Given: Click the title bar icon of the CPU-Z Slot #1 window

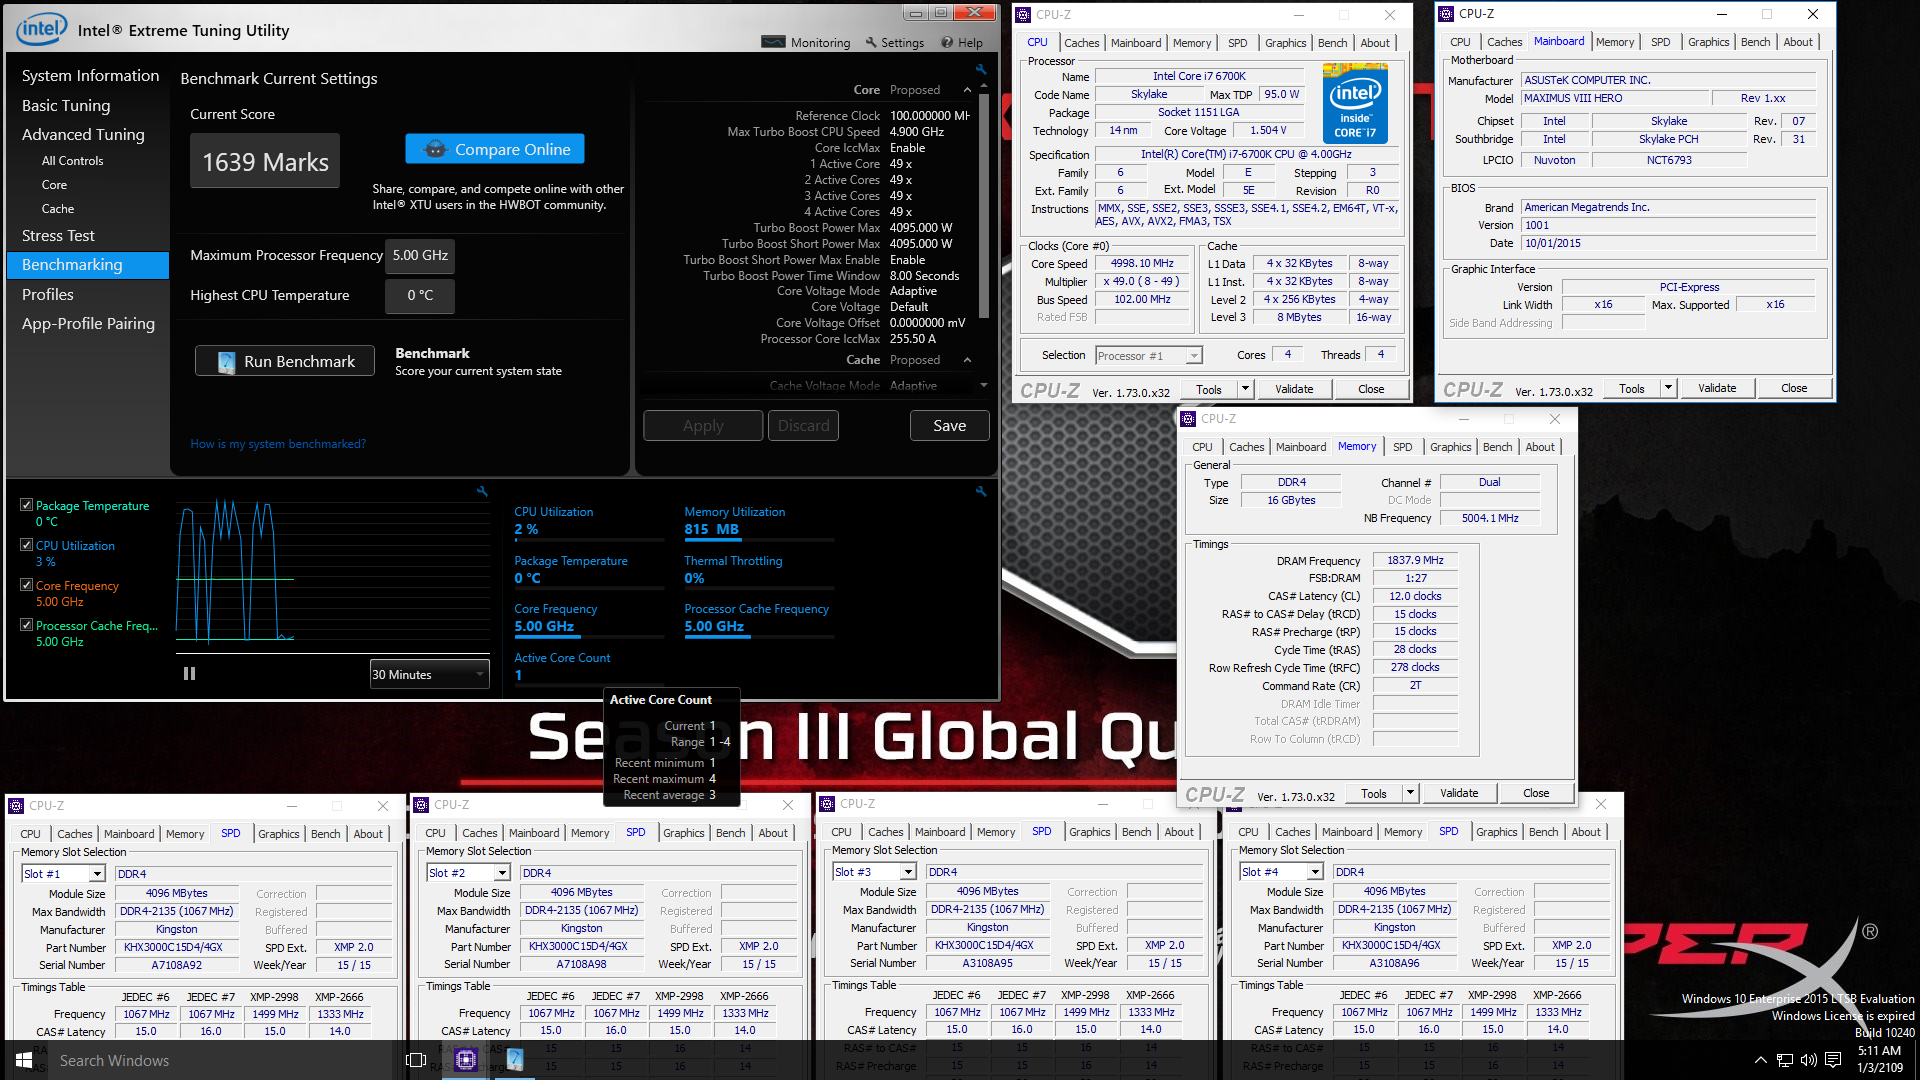Looking at the screenshot, I should [16, 806].
